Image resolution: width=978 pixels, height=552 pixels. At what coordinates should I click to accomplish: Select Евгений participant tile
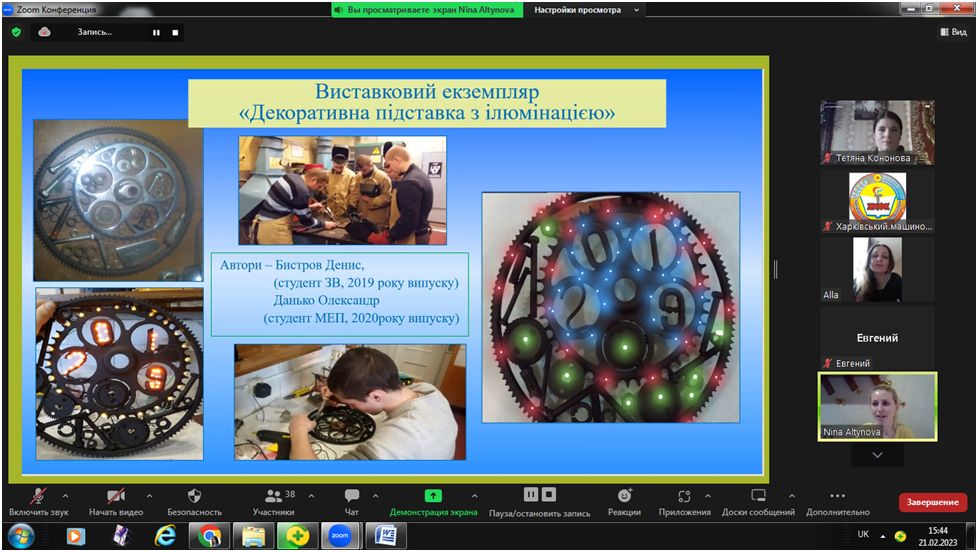[877, 337]
